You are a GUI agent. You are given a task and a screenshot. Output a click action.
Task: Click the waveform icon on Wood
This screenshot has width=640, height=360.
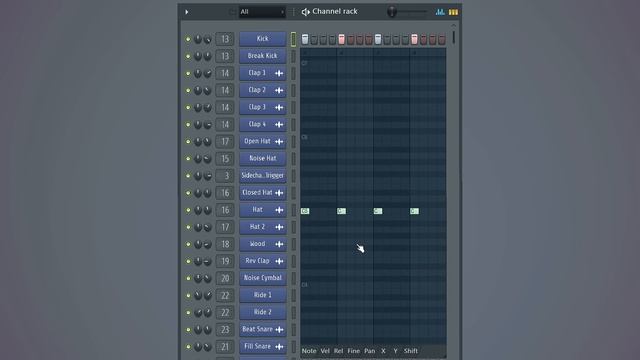(279, 244)
